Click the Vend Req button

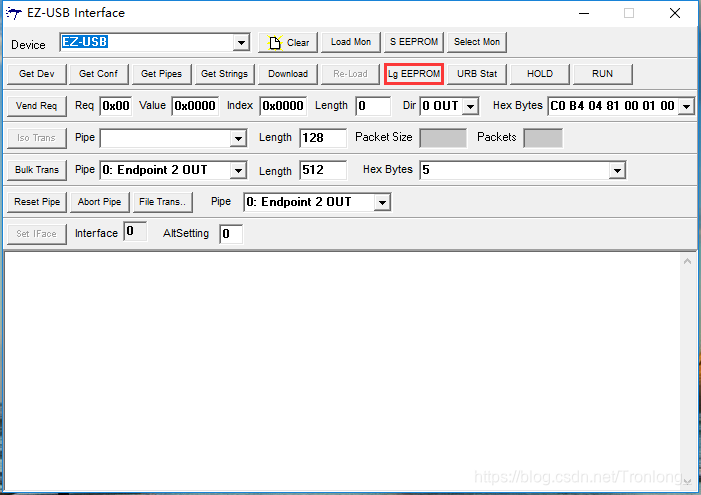click(37, 106)
